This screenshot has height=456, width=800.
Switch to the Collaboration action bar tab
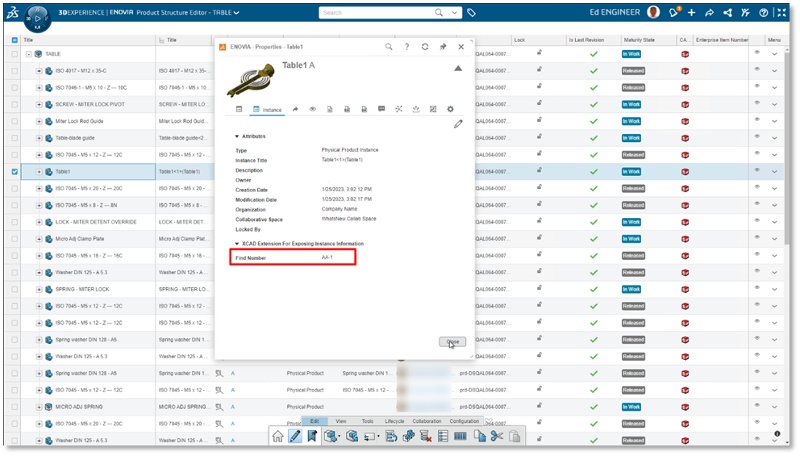(x=427, y=421)
